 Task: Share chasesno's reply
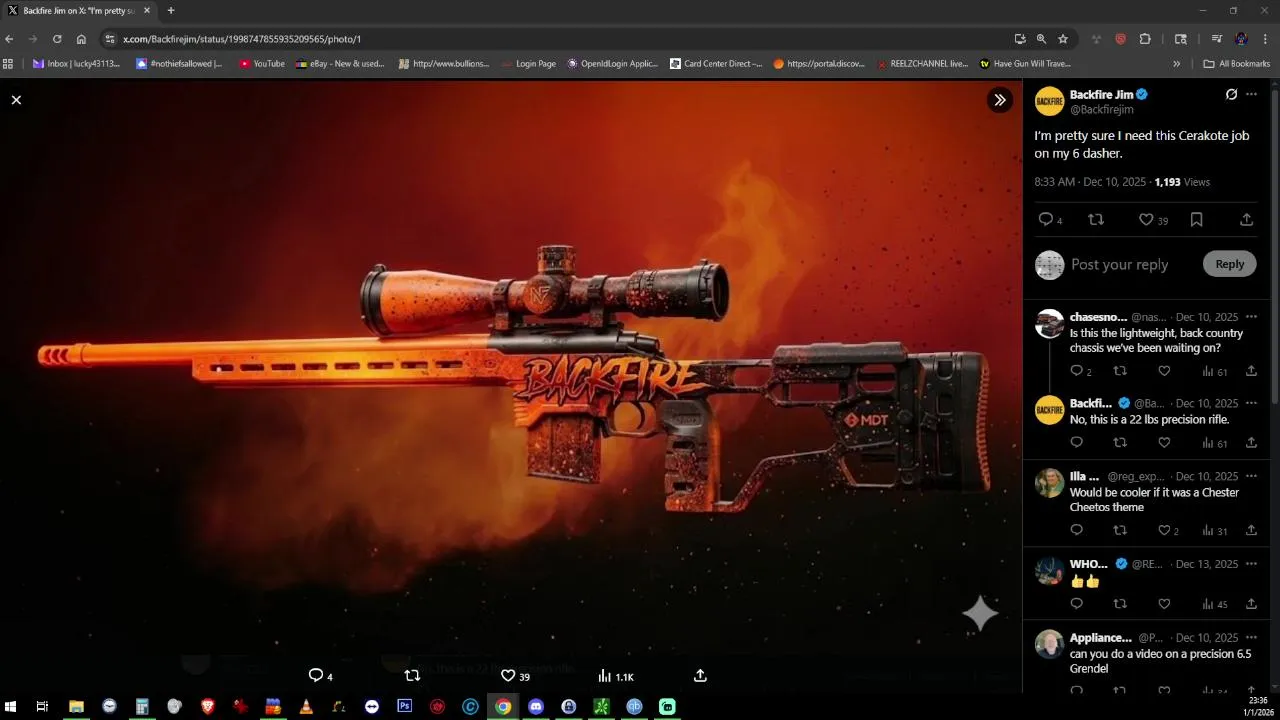(x=1251, y=371)
